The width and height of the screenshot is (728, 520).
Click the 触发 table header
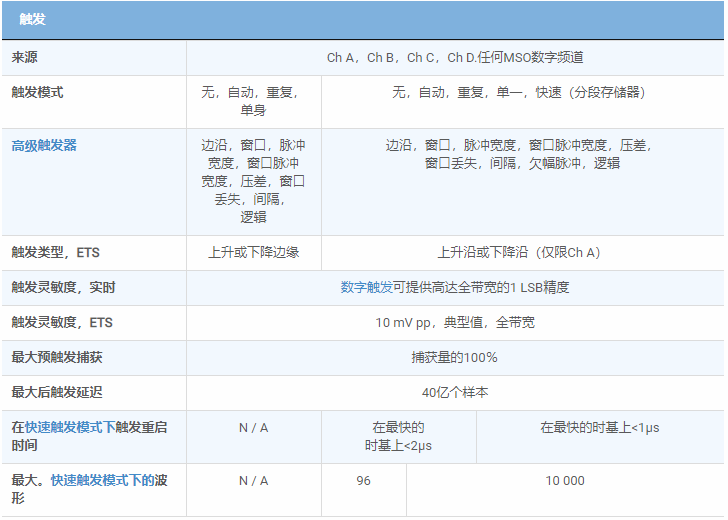32,19
